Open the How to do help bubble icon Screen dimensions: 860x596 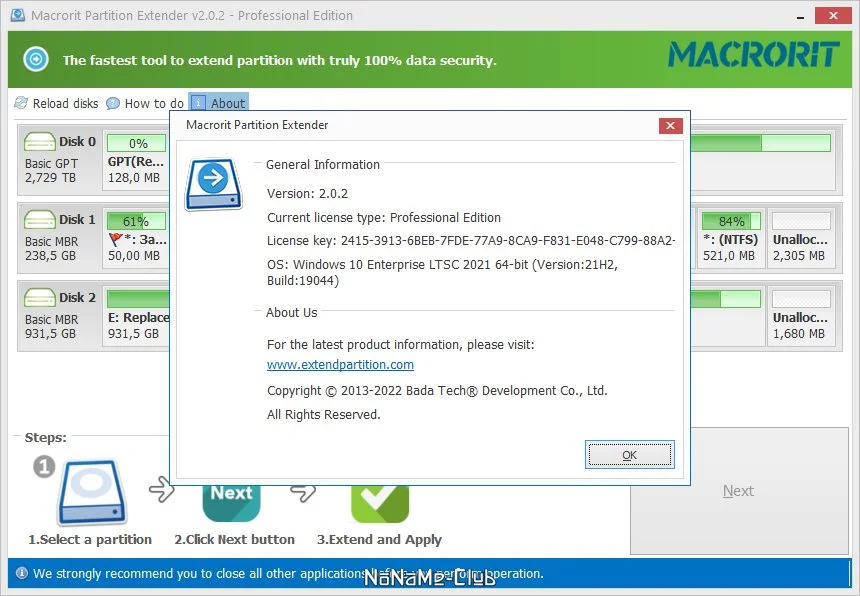[x=112, y=103]
